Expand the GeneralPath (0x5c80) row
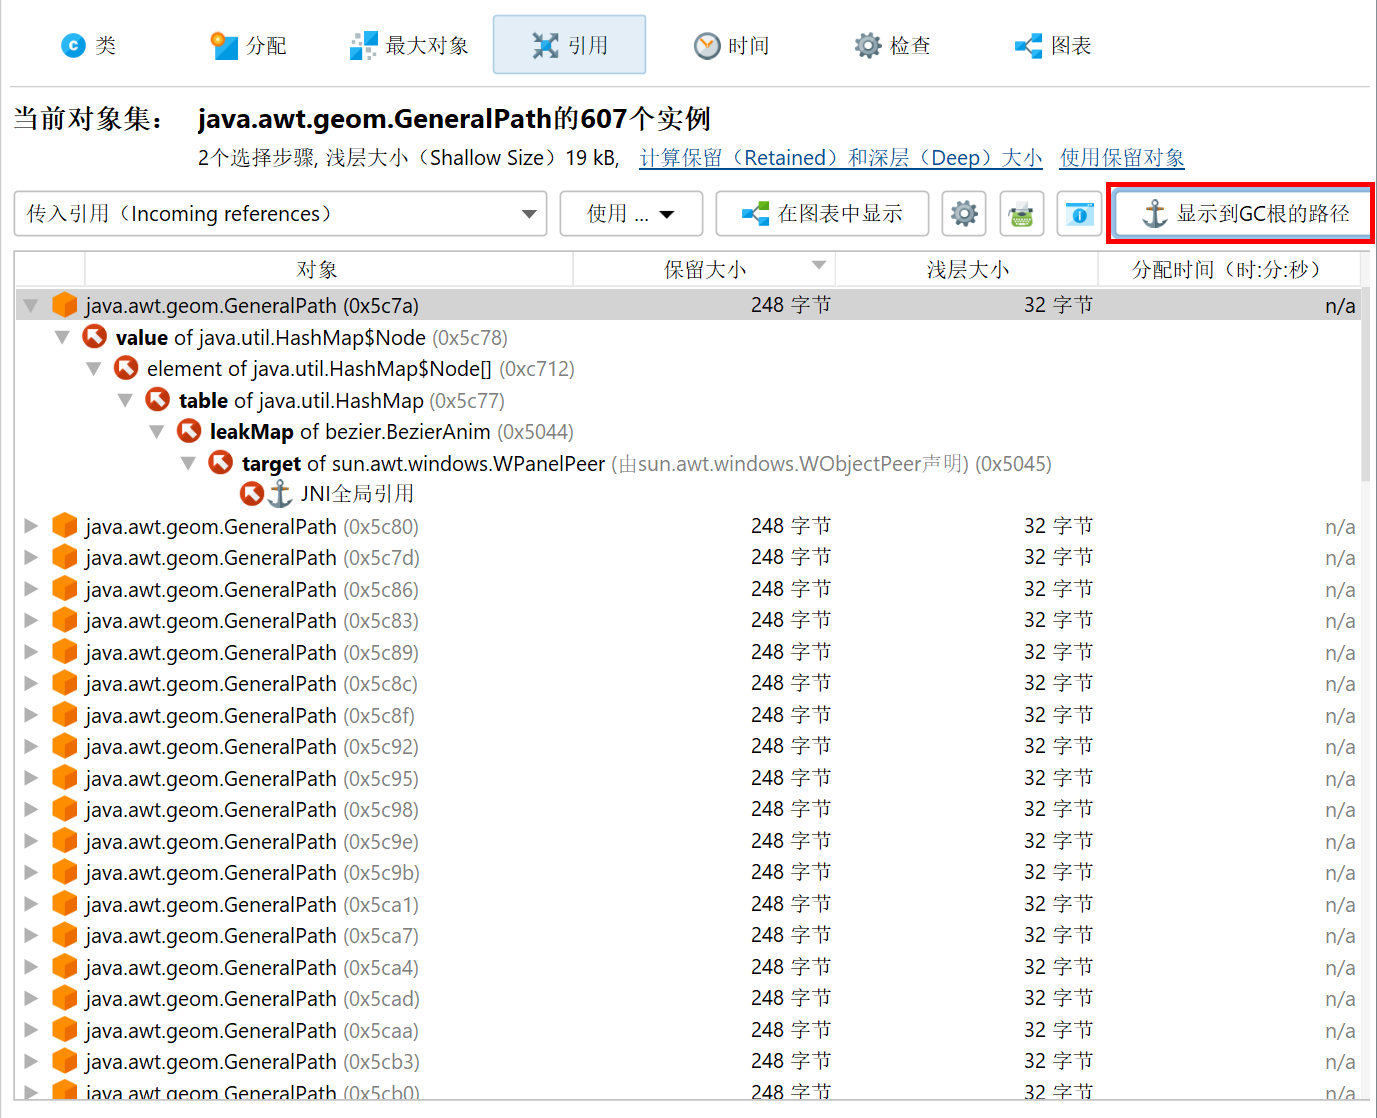Viewport: 1377px width, 1118px height. click(31, 526)
